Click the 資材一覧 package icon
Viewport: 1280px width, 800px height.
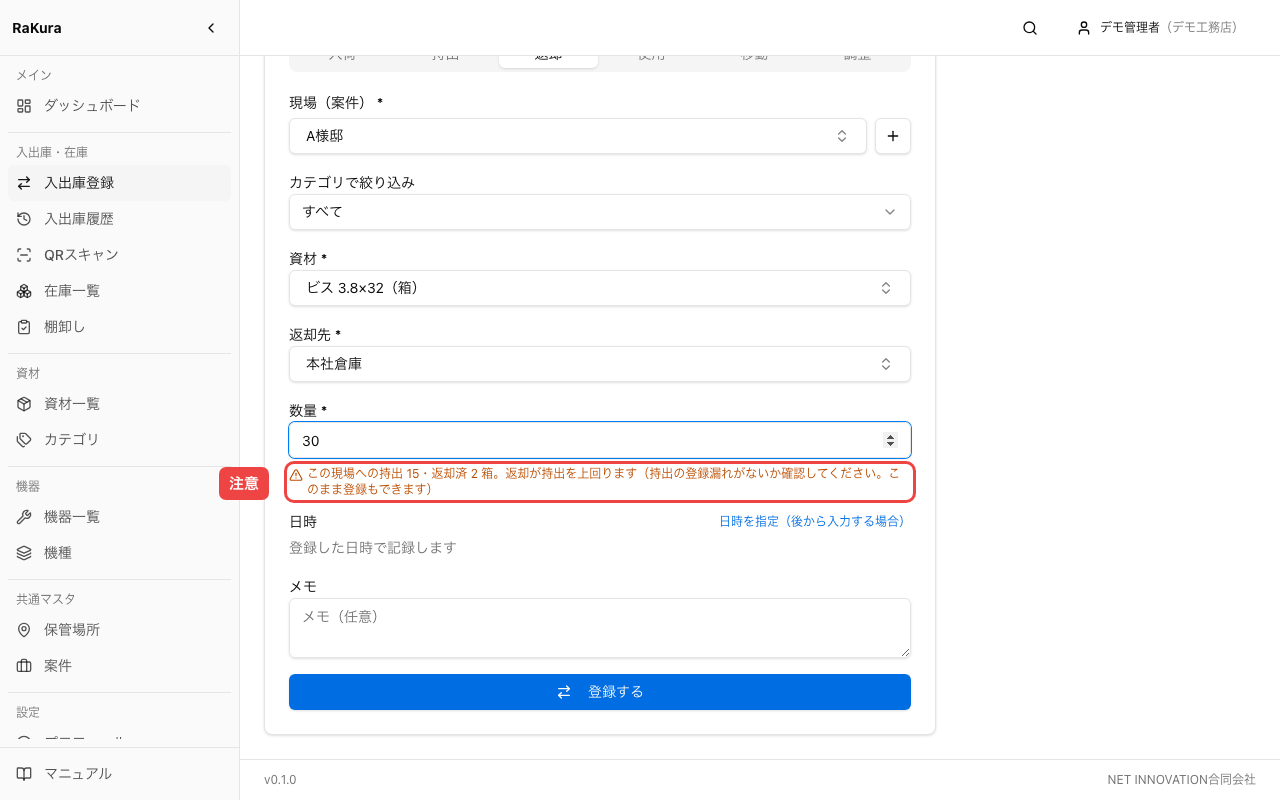point(24,404)
